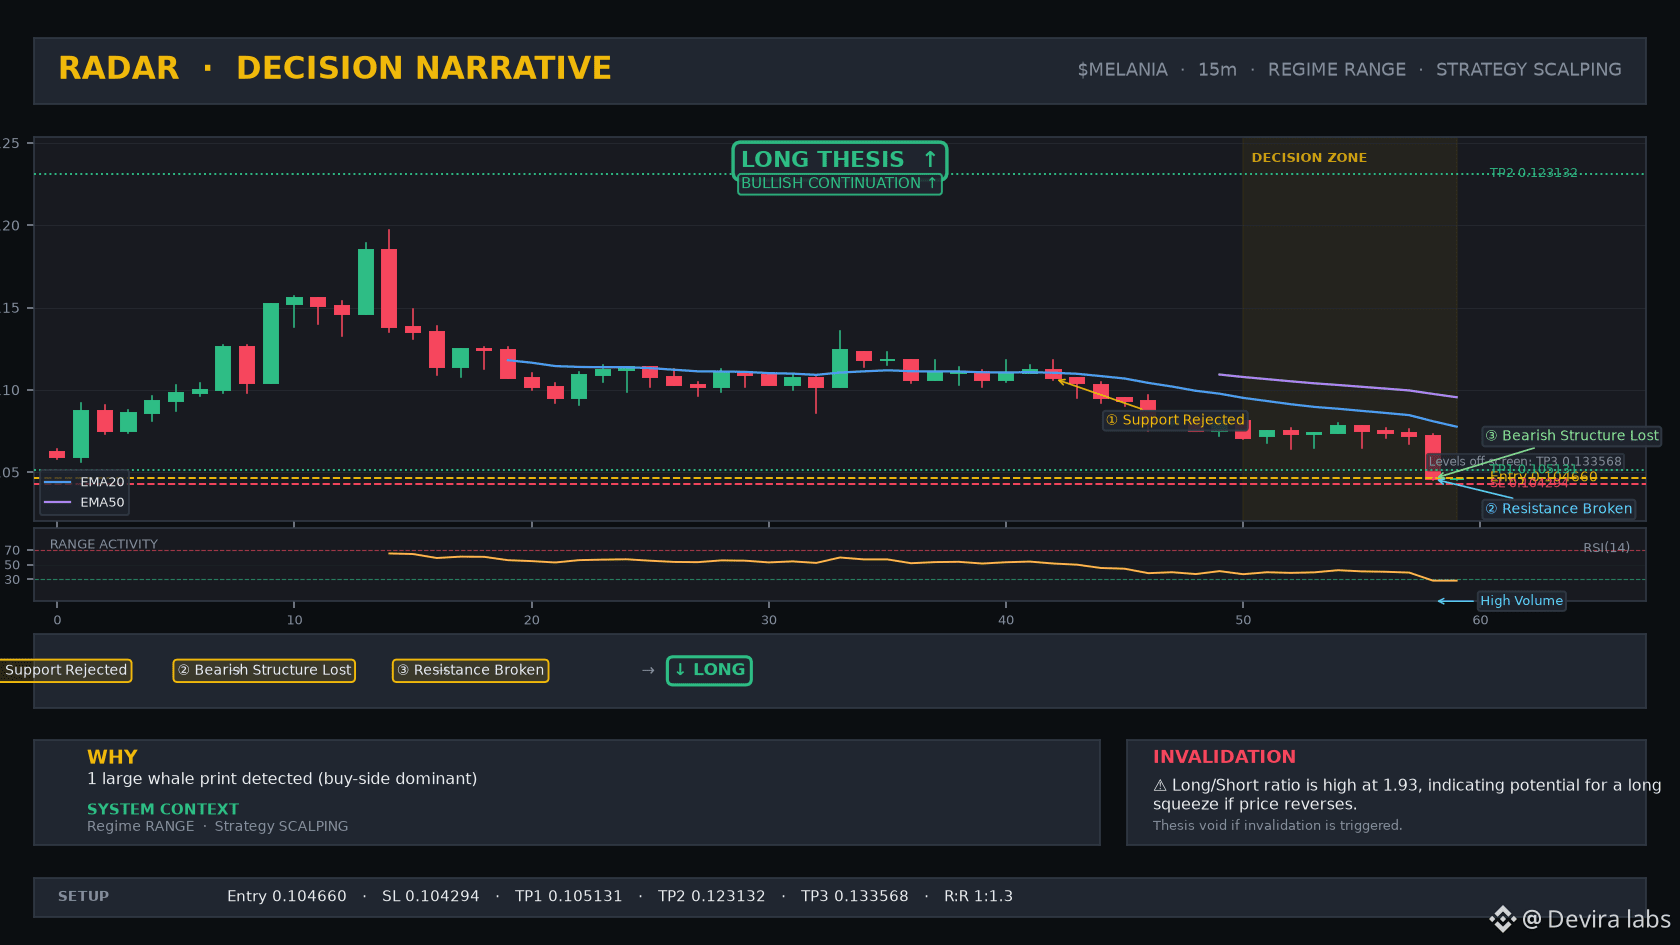Click the ③ Resistance Broken chip below the chart

(470, 670)
